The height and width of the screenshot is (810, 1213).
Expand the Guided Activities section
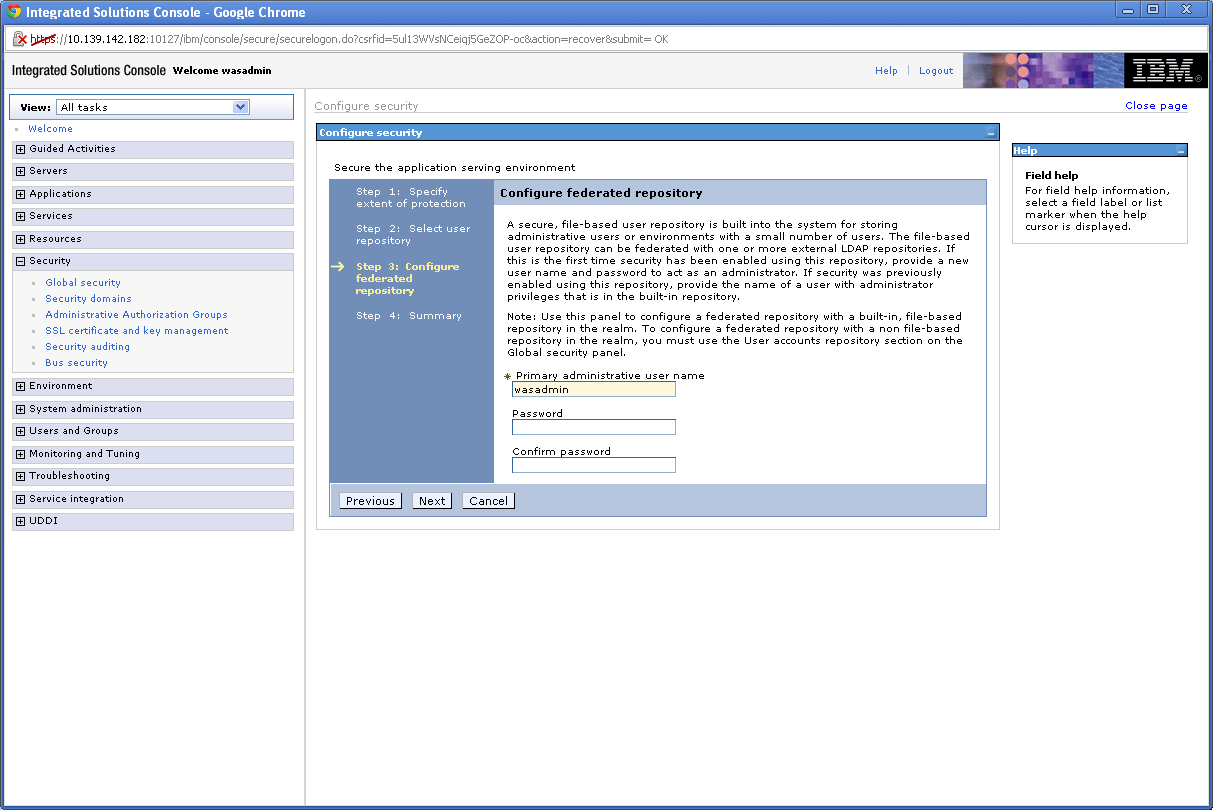point(20,149)
